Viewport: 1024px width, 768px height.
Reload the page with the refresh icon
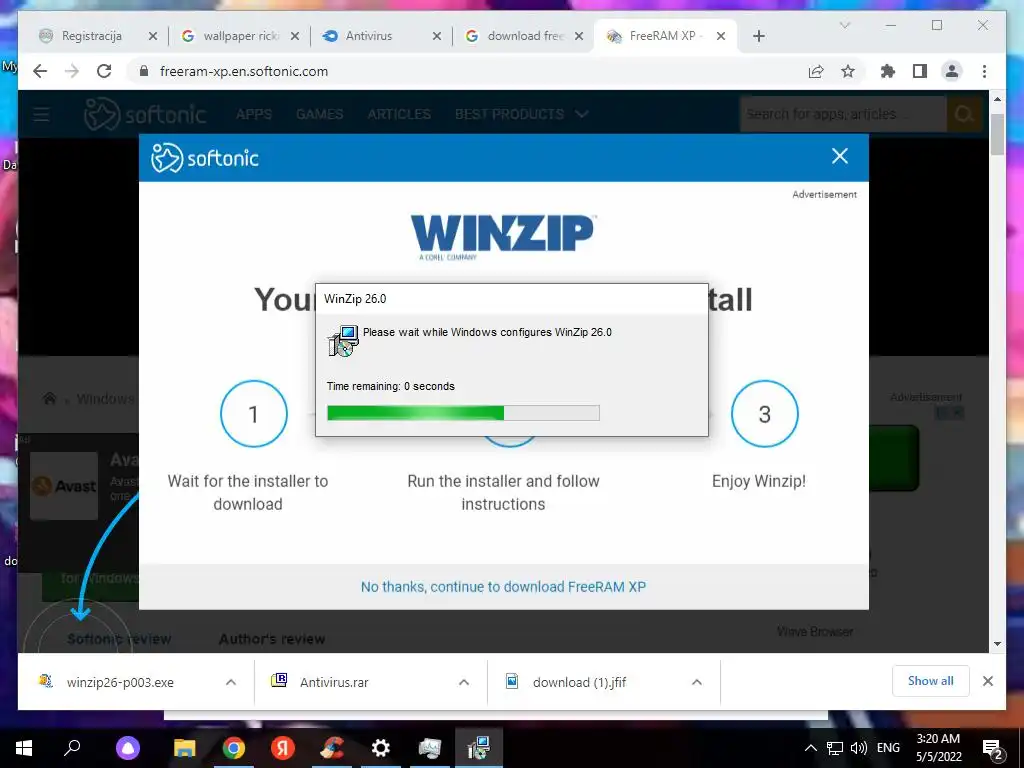pyautogui.click(x=104, y=71)
